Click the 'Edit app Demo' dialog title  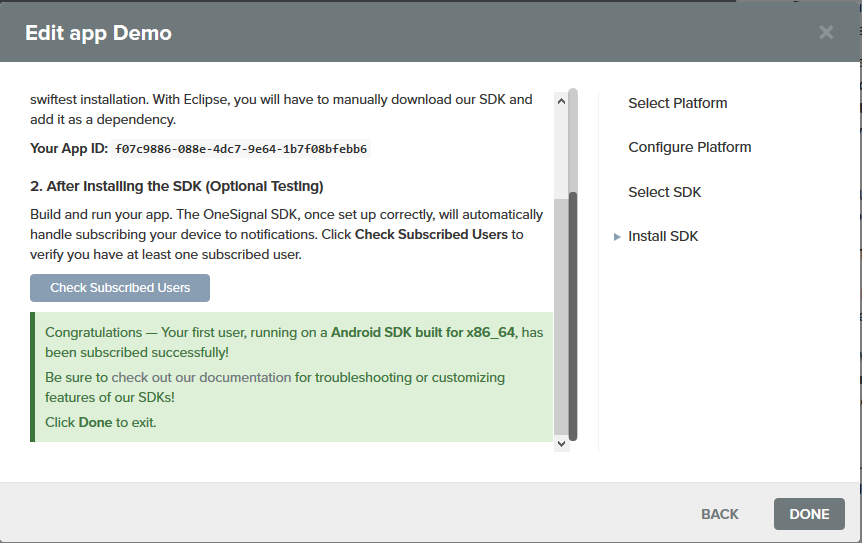point(98,33)
